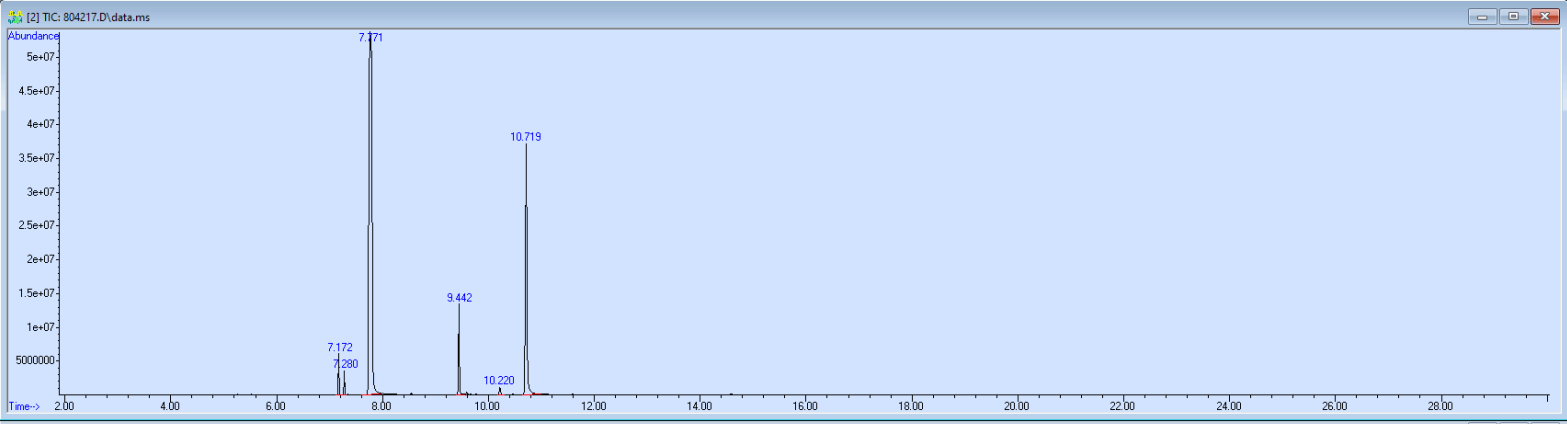Select the peak labeled 7.771
1567x424 pixels.
pyautogui.click(x=371, y=37)
